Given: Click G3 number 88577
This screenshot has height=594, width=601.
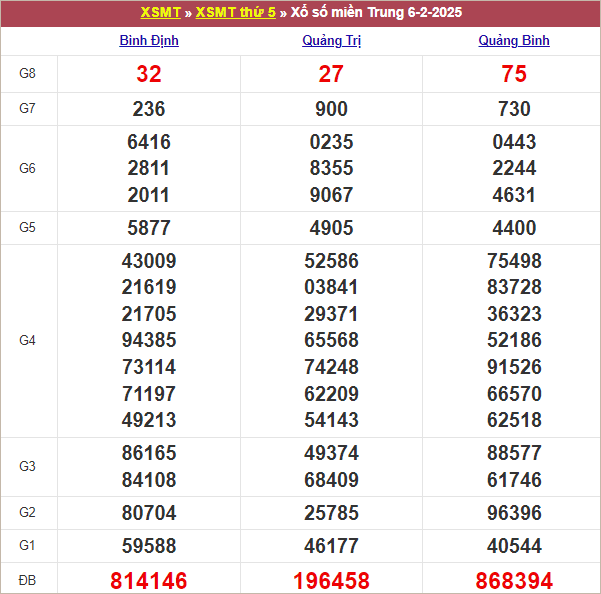Looking at the screenshot, I should (x=514, y=453).
